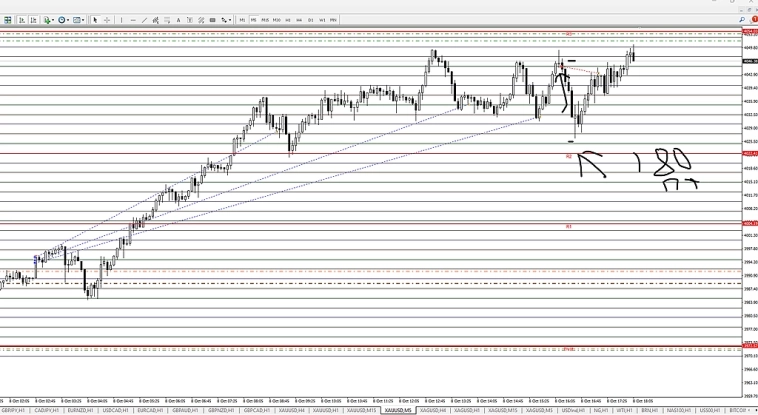Select the standard arrow cursor tool
Image resolution: width=758 pixels, height=415 pixels.
(96, 20)
